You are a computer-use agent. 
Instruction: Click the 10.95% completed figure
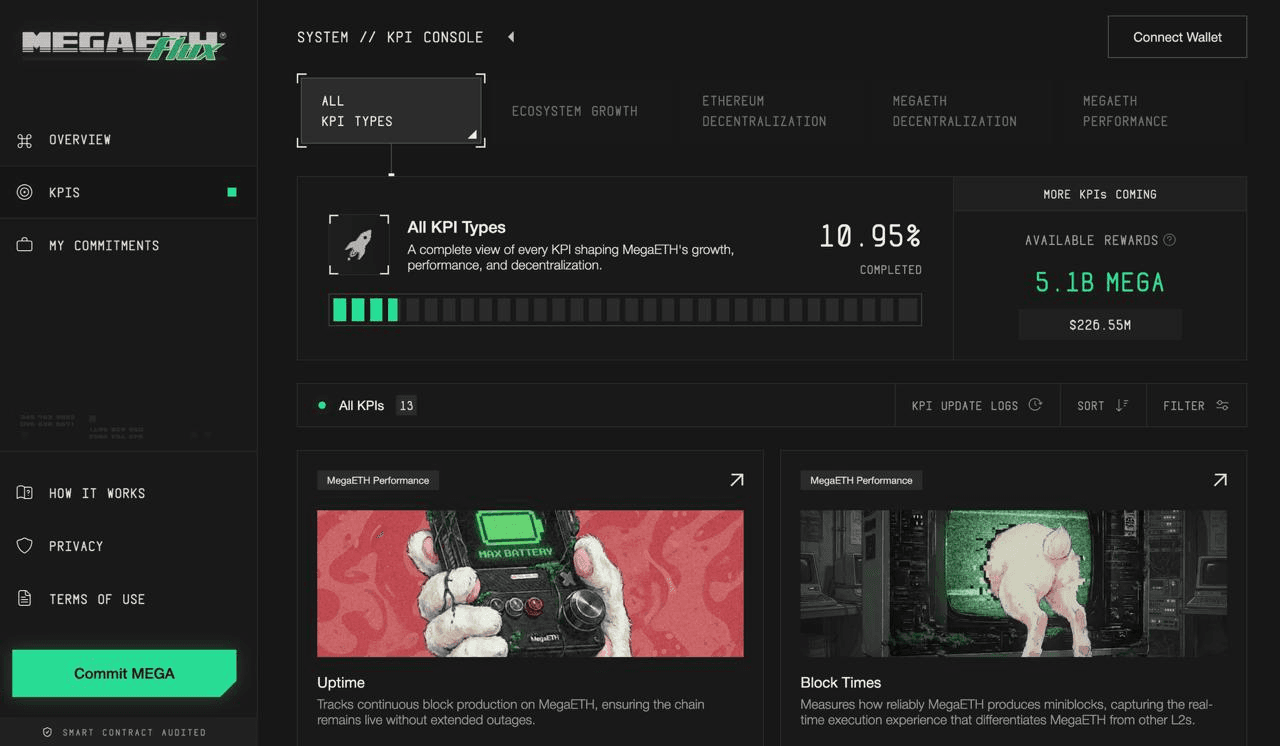coord(870,236)
